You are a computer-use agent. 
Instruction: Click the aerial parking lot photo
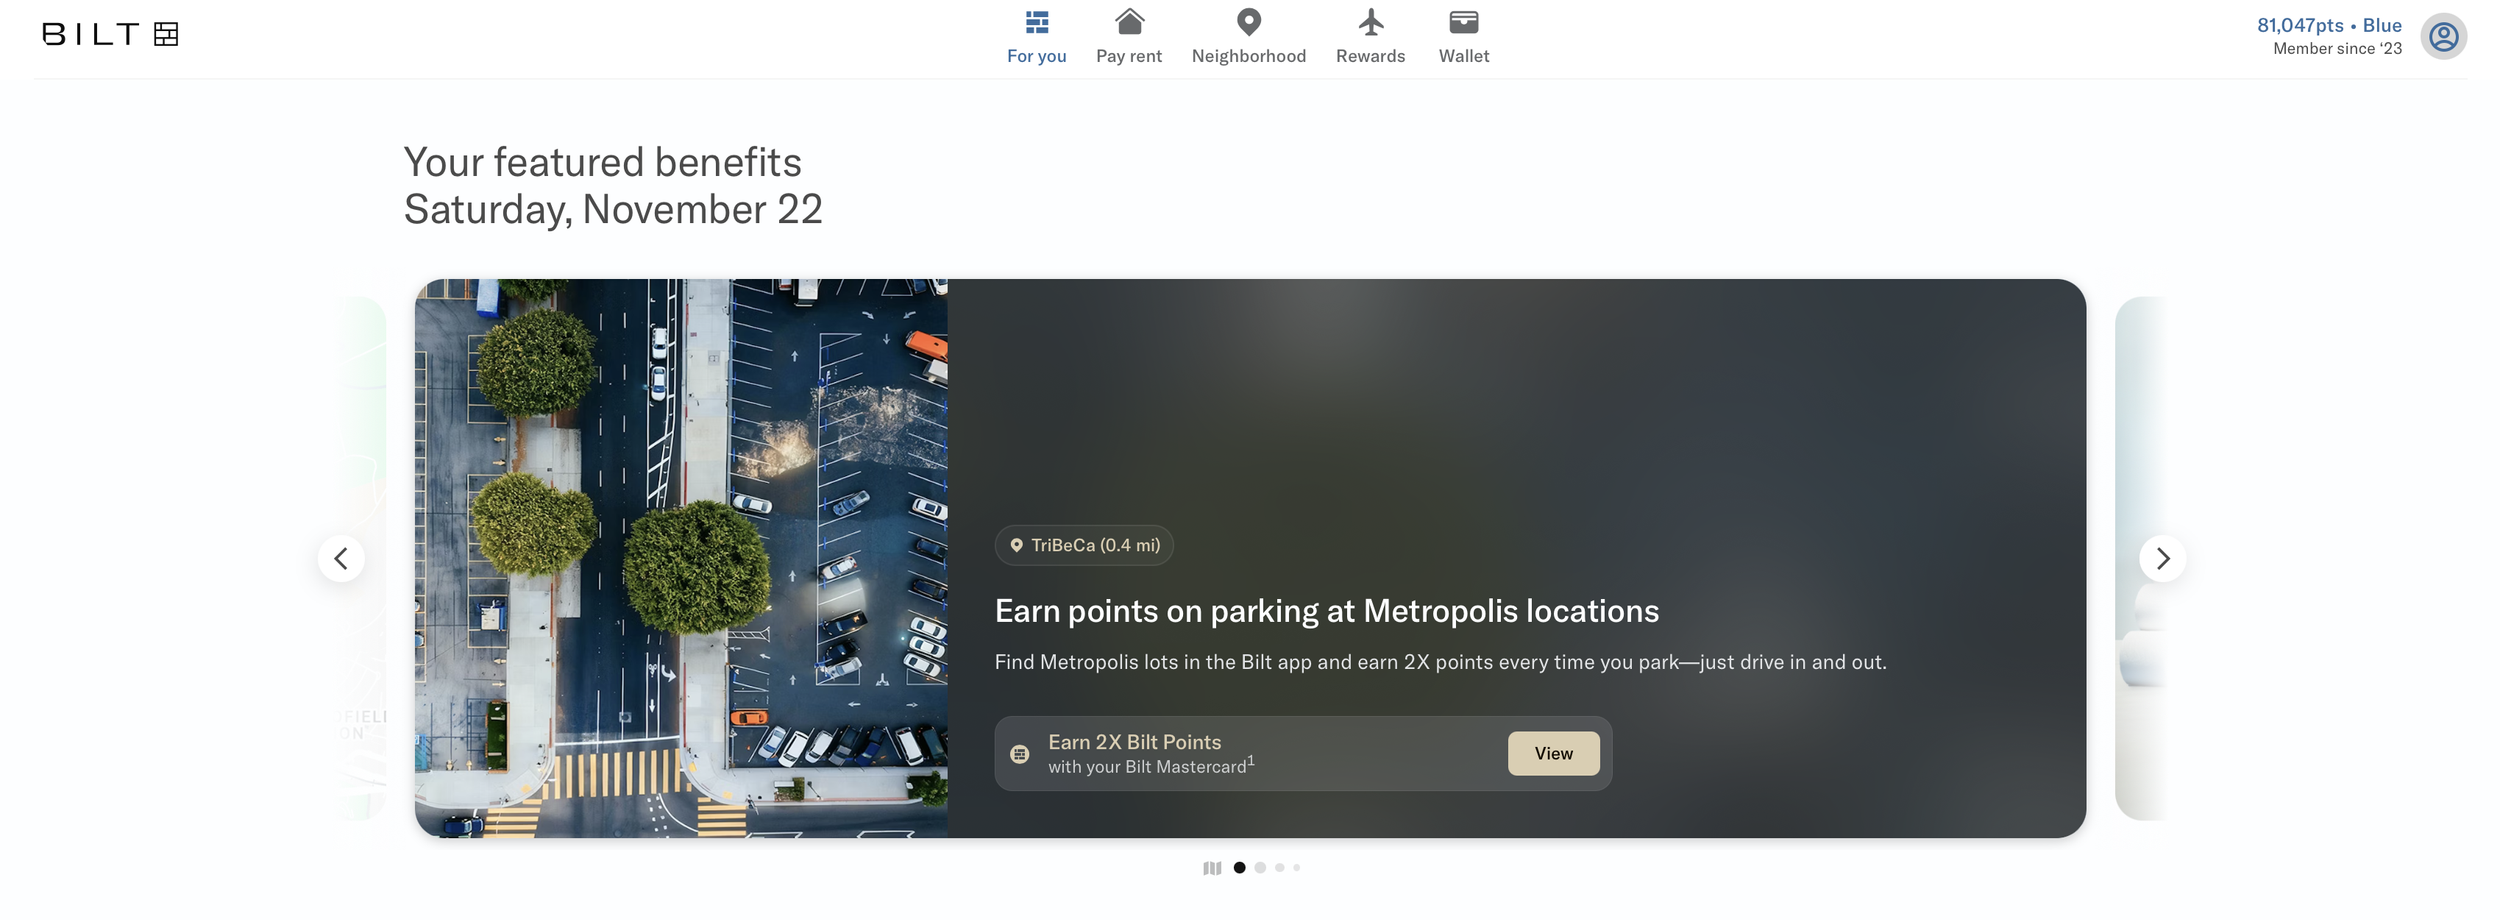tap(681, 558)
